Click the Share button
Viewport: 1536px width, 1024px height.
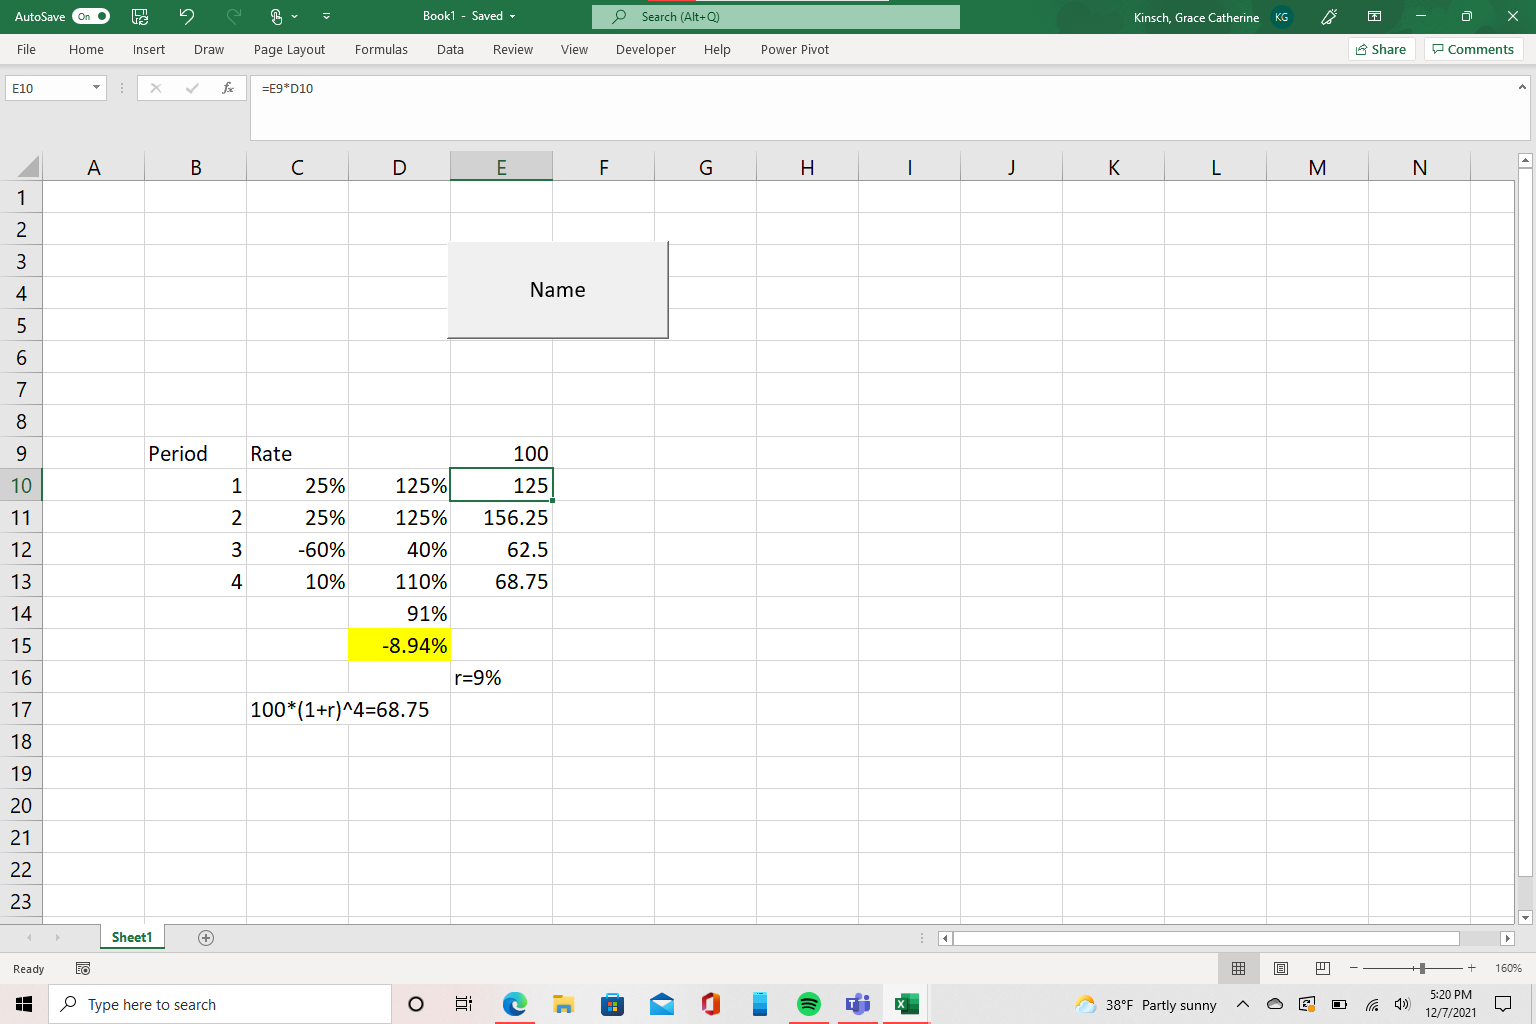[1381, 49]
